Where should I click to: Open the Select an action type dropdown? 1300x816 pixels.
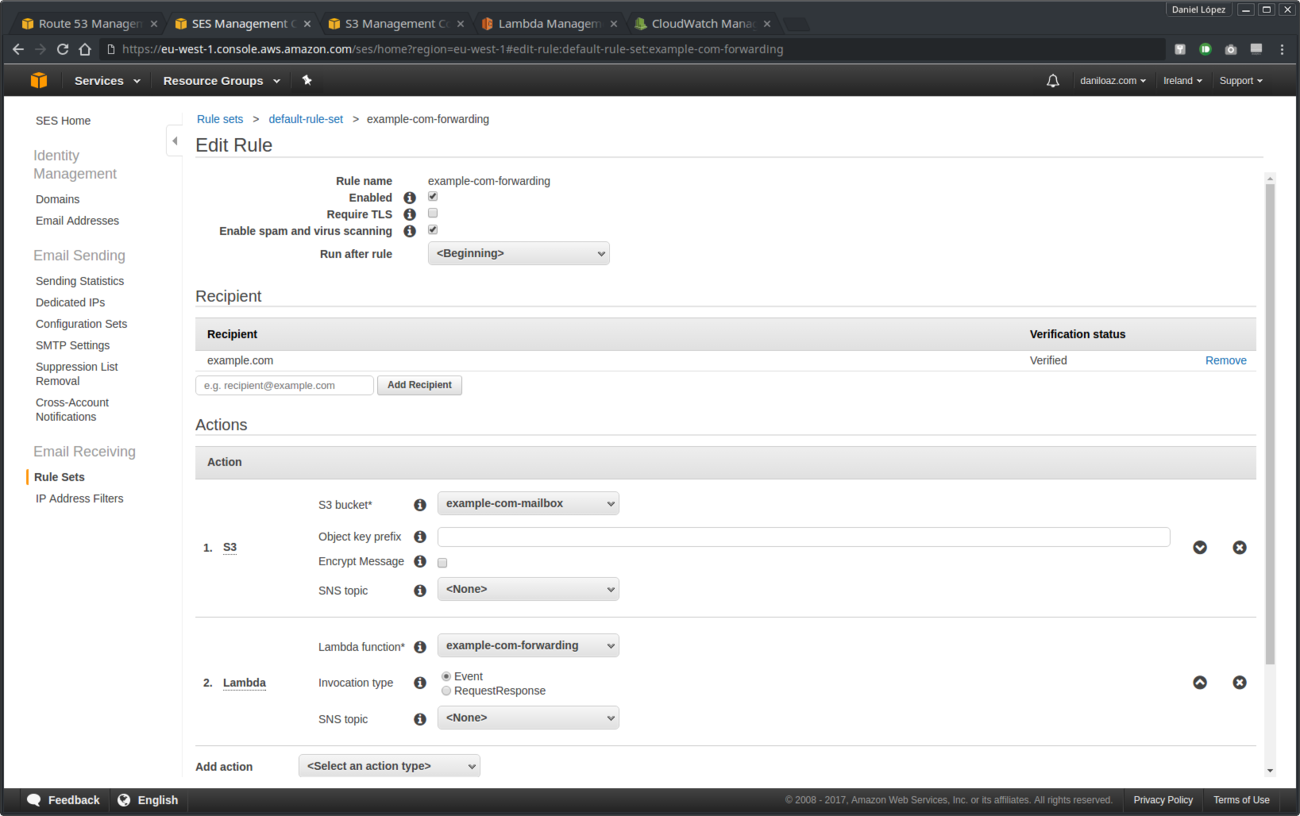click(389, 765)
